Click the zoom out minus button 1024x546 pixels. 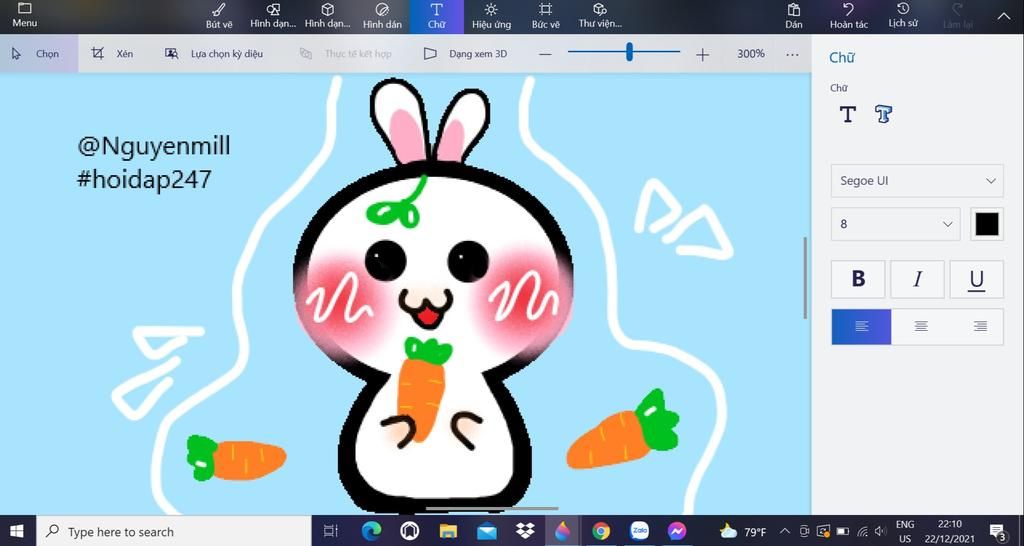545,54
